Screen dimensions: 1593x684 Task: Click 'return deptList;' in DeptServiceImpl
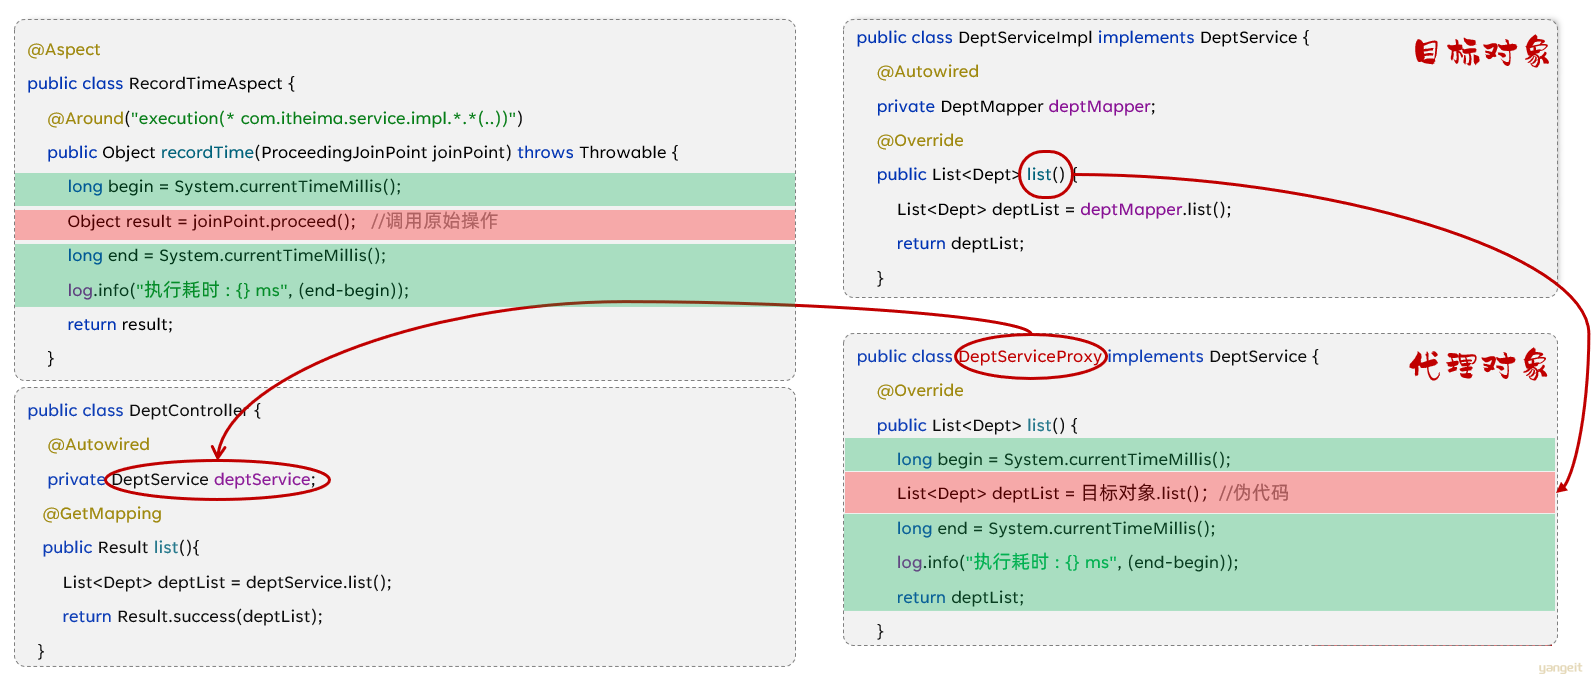(960, 244)
